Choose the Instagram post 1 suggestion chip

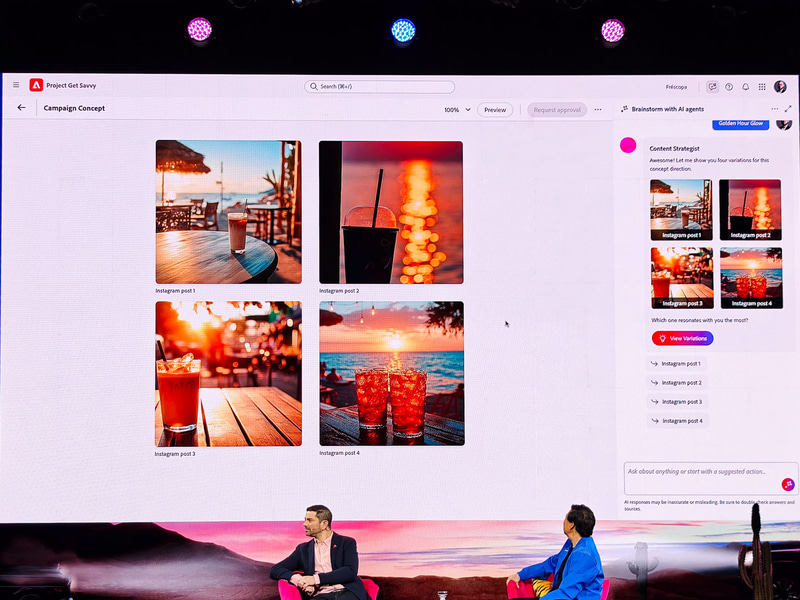pyautogui.click(x=677, y=364)
